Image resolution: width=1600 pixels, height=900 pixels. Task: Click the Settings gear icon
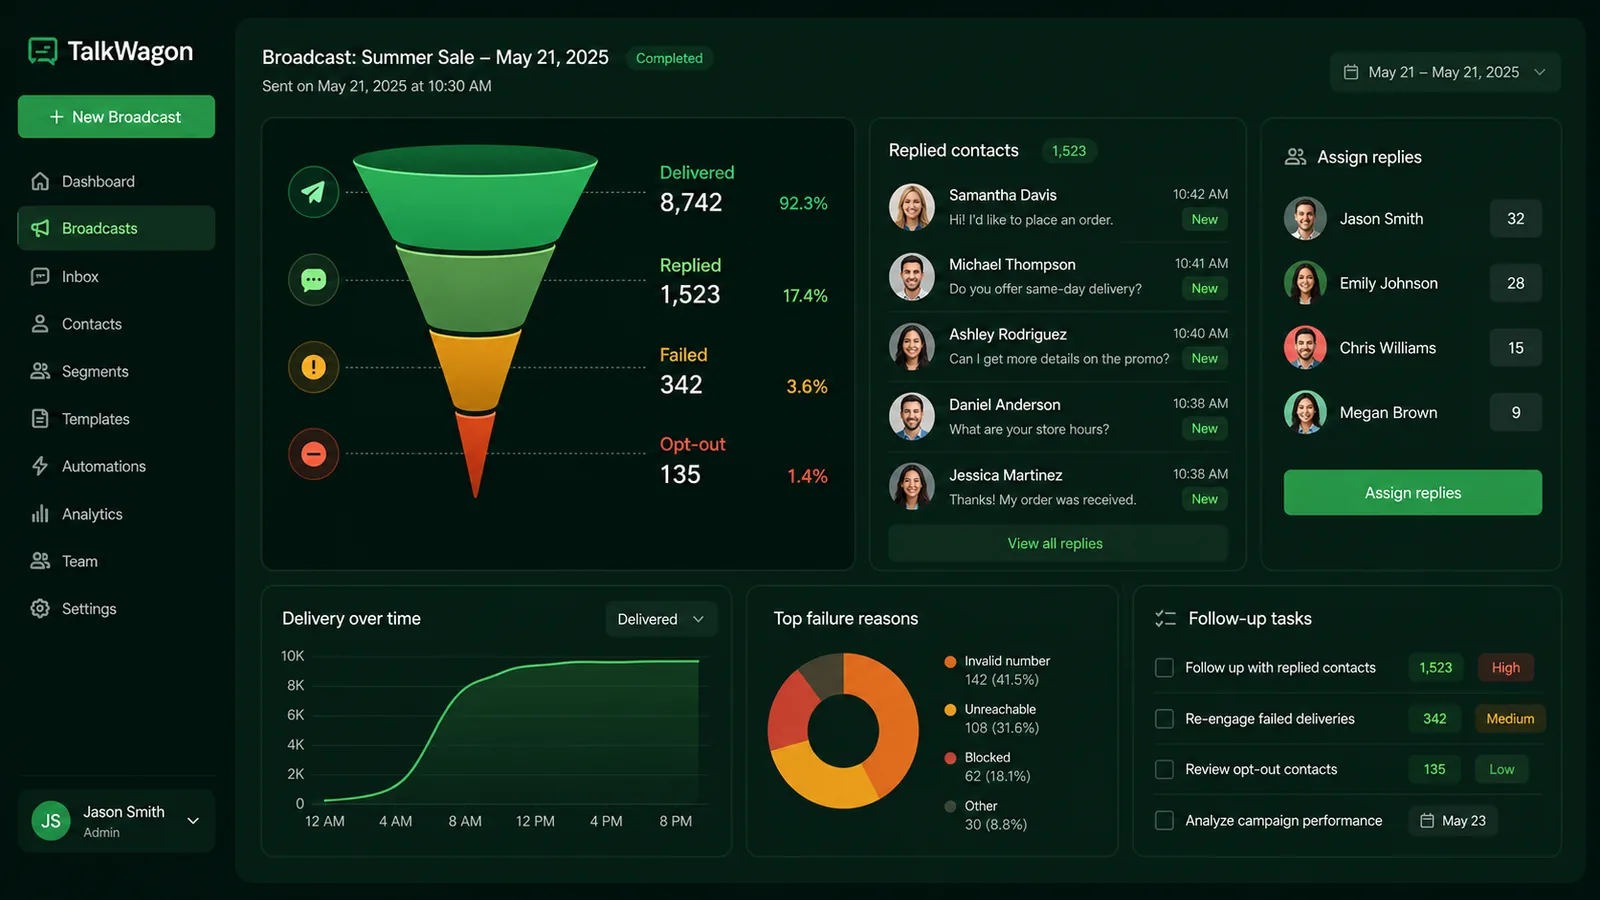[40, 608]
